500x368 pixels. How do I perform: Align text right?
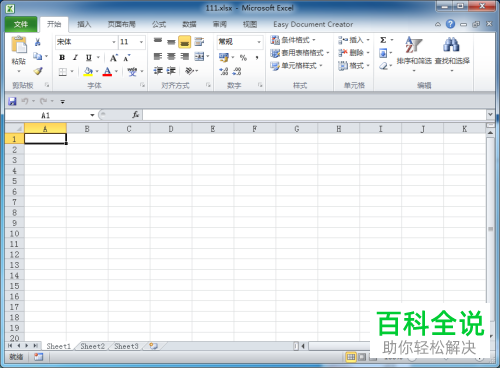point(184,56)
